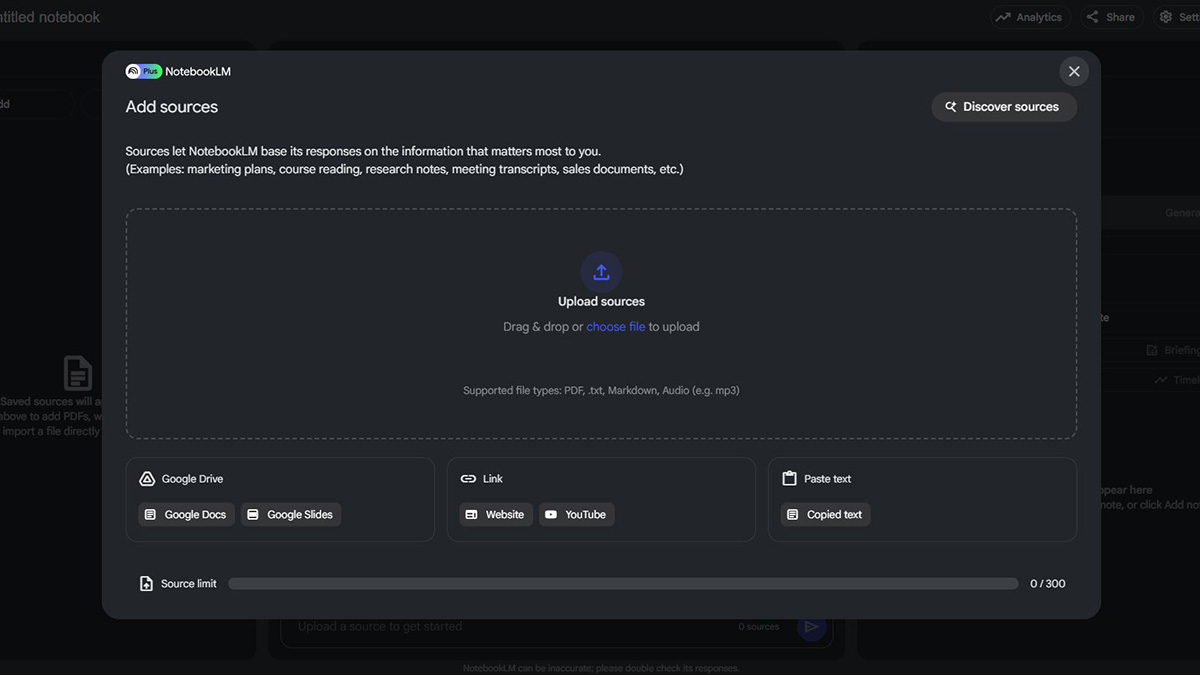
Task: Open Analytics in the notebook header
Action: (x=1031, y=17)
